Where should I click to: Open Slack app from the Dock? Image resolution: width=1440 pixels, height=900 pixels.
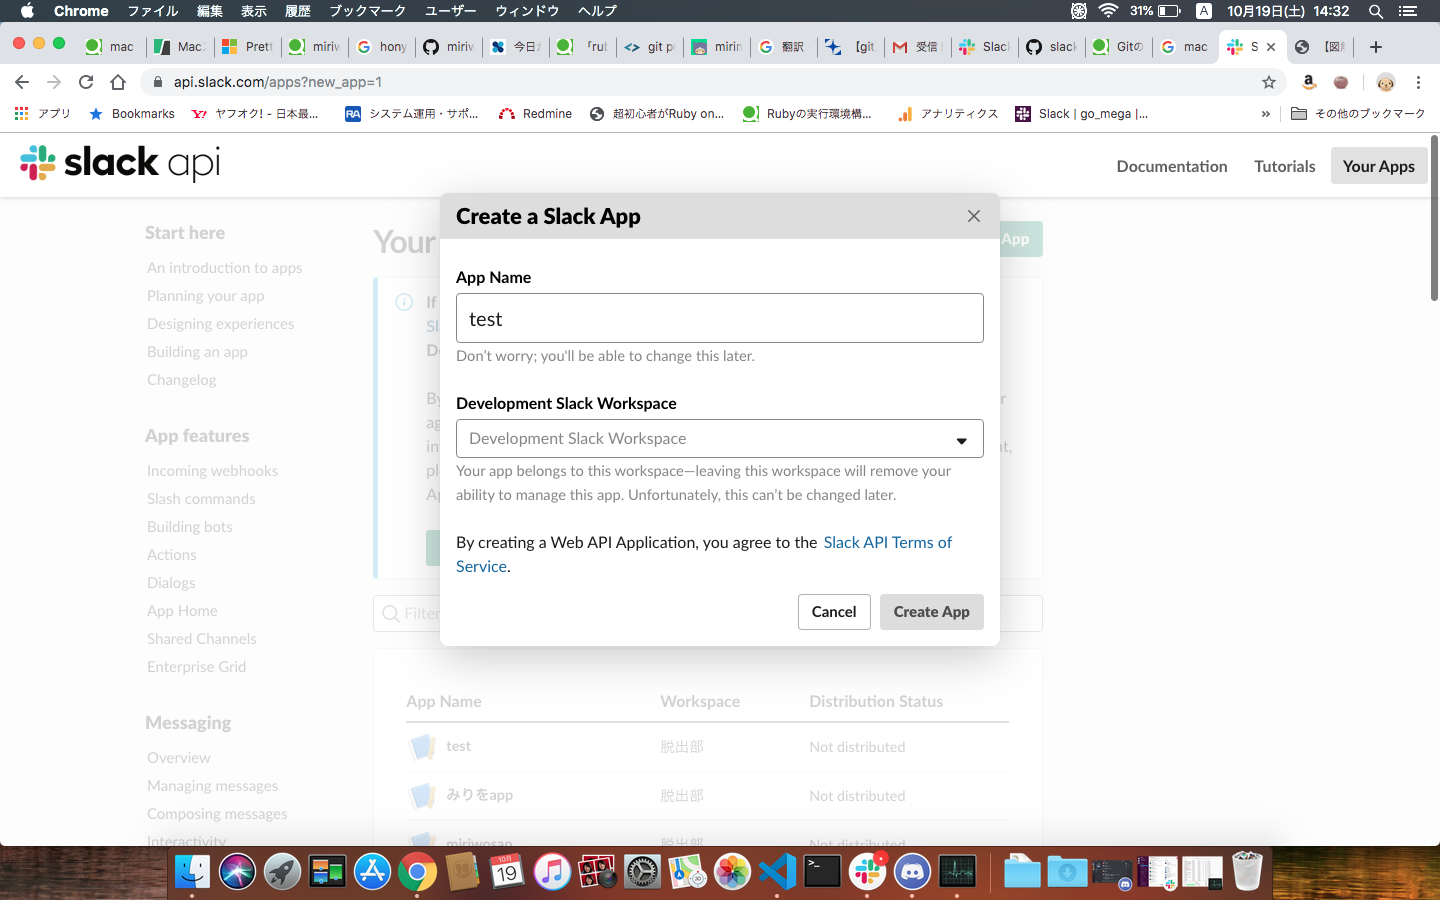[x=867, y=872]
